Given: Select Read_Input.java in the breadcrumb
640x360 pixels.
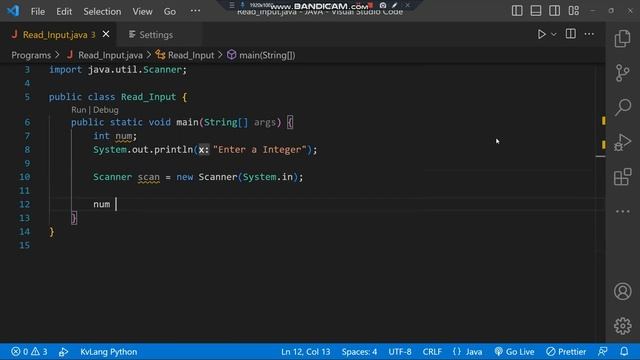Looking at the screenshot, I should pyautogui.click(x=110, y=55).
